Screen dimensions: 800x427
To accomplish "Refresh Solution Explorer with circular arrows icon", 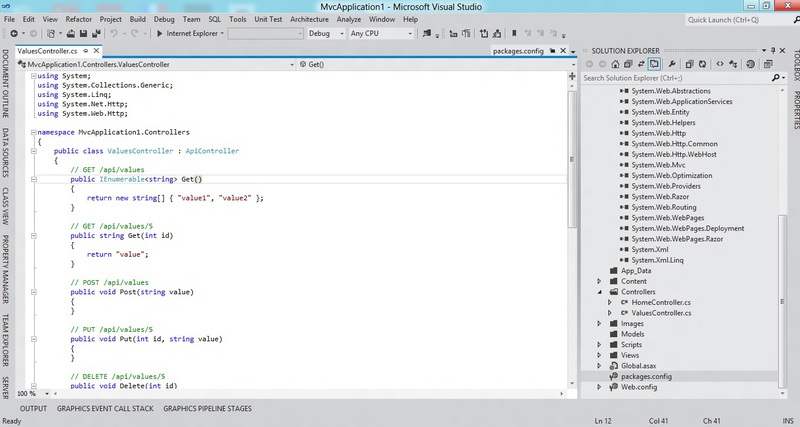I will tap(703, 64).
